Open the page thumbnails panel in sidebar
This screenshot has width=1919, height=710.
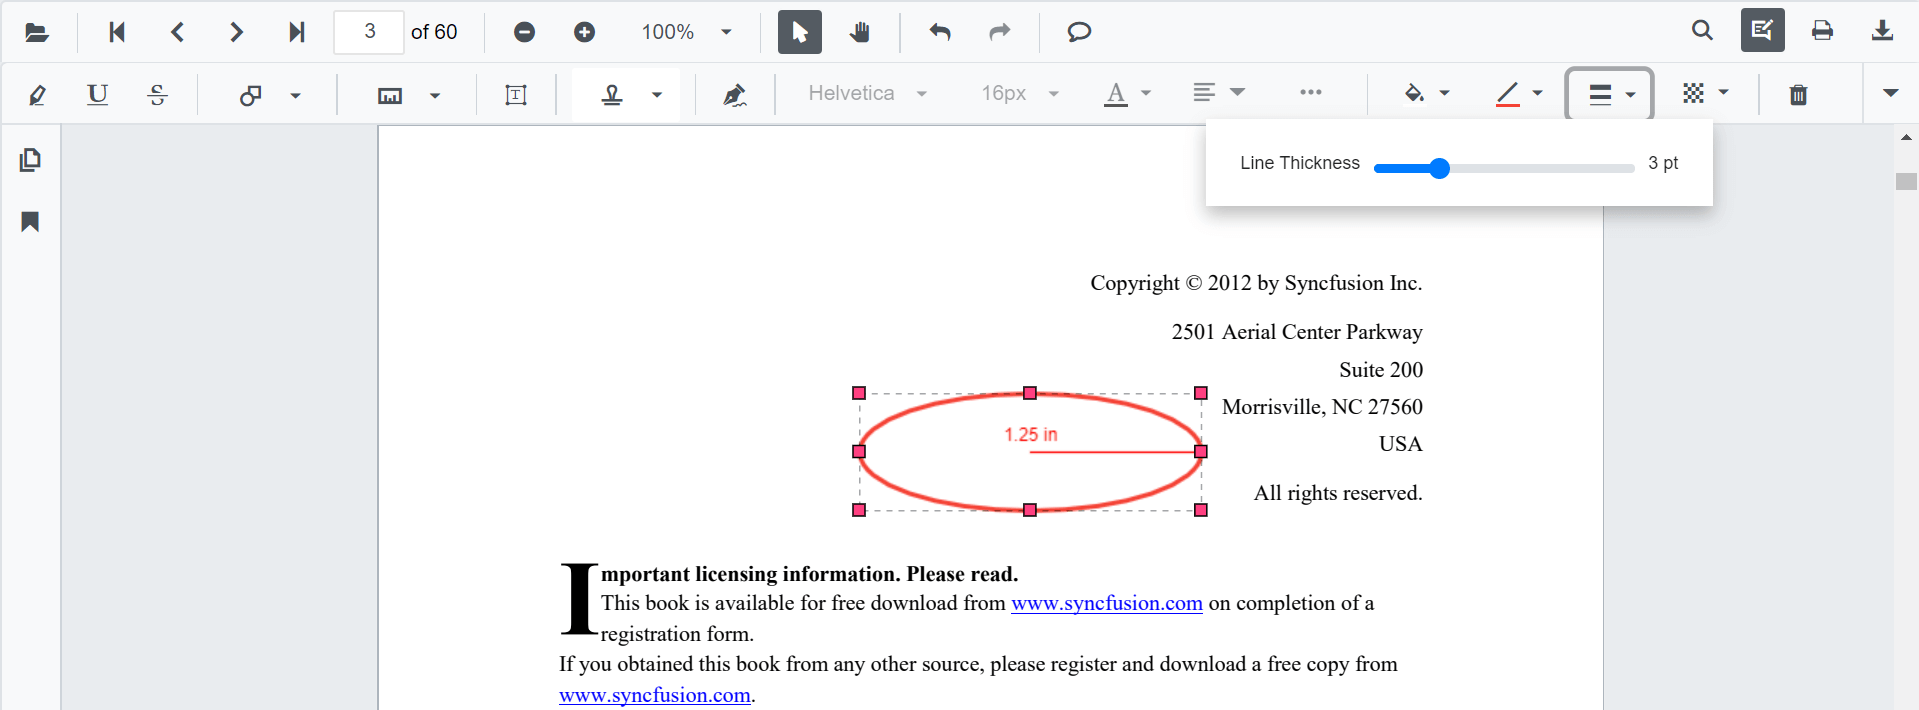[30, 160]
